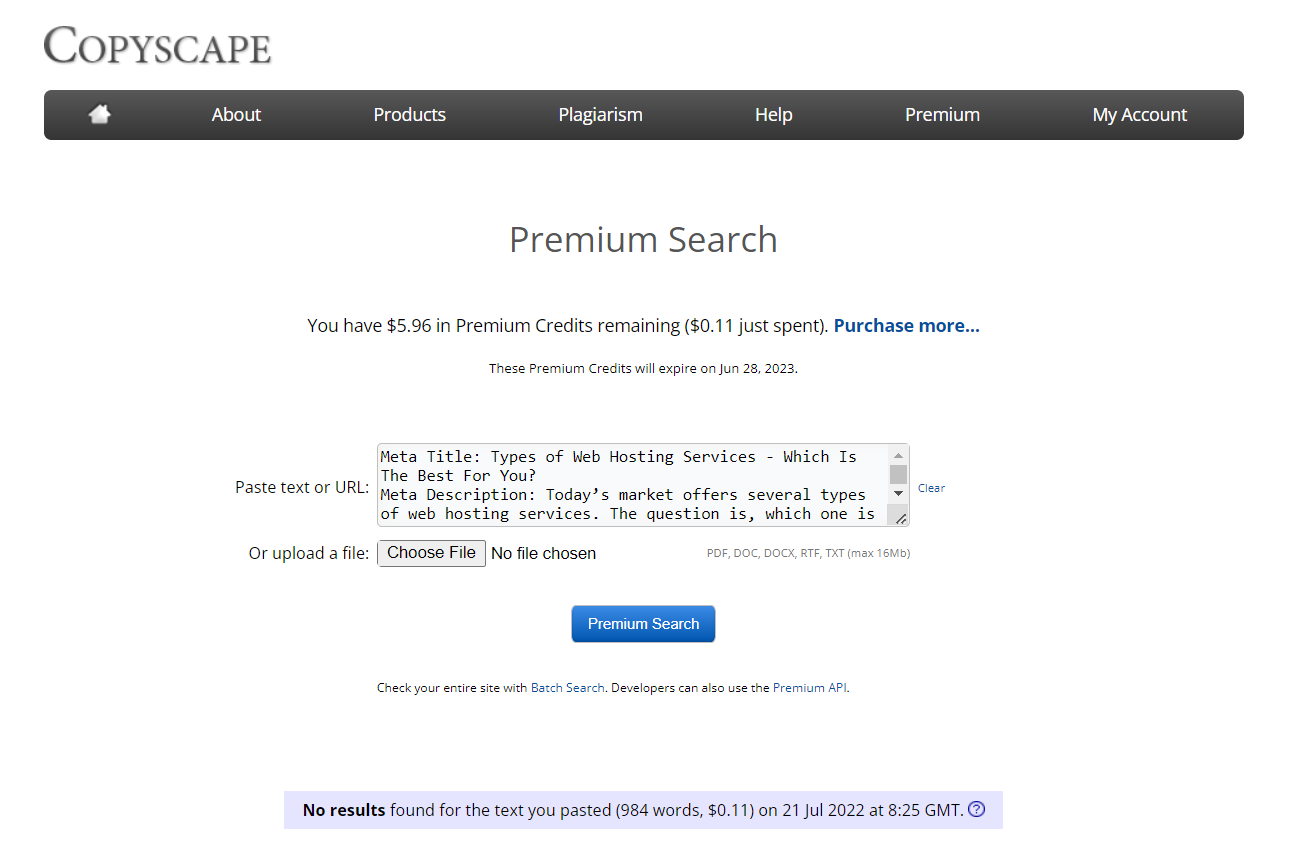Click the 'No file chosen' text
This screenshot has height=862, width=1291.
(544, 553)
